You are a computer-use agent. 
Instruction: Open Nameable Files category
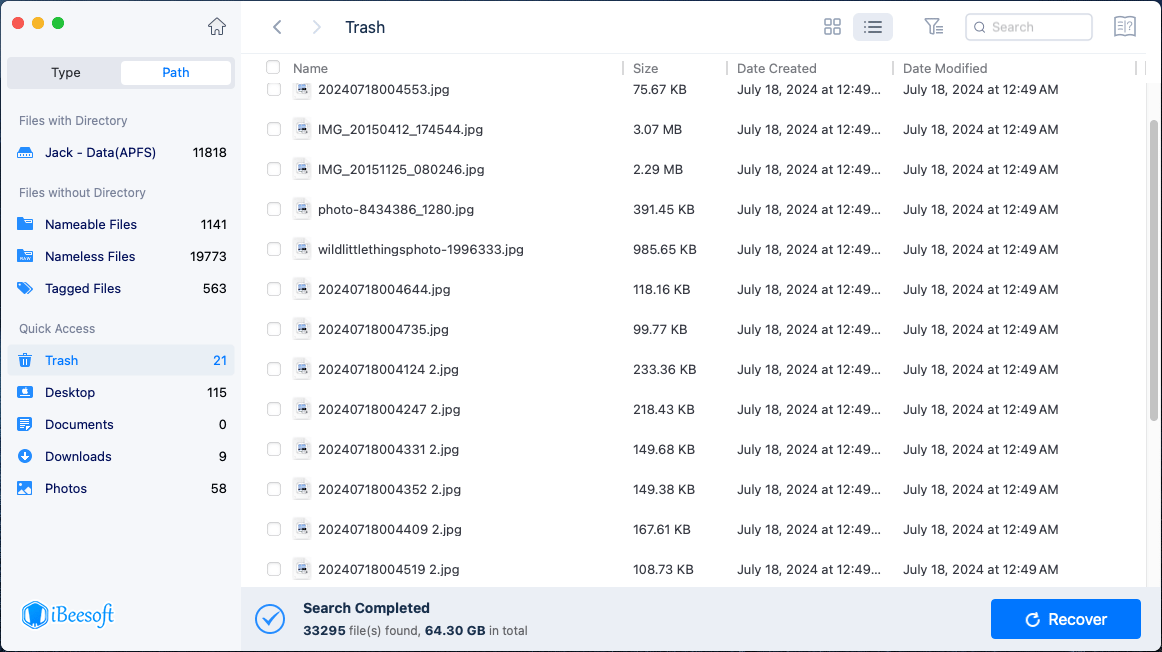tap(121, 224)
